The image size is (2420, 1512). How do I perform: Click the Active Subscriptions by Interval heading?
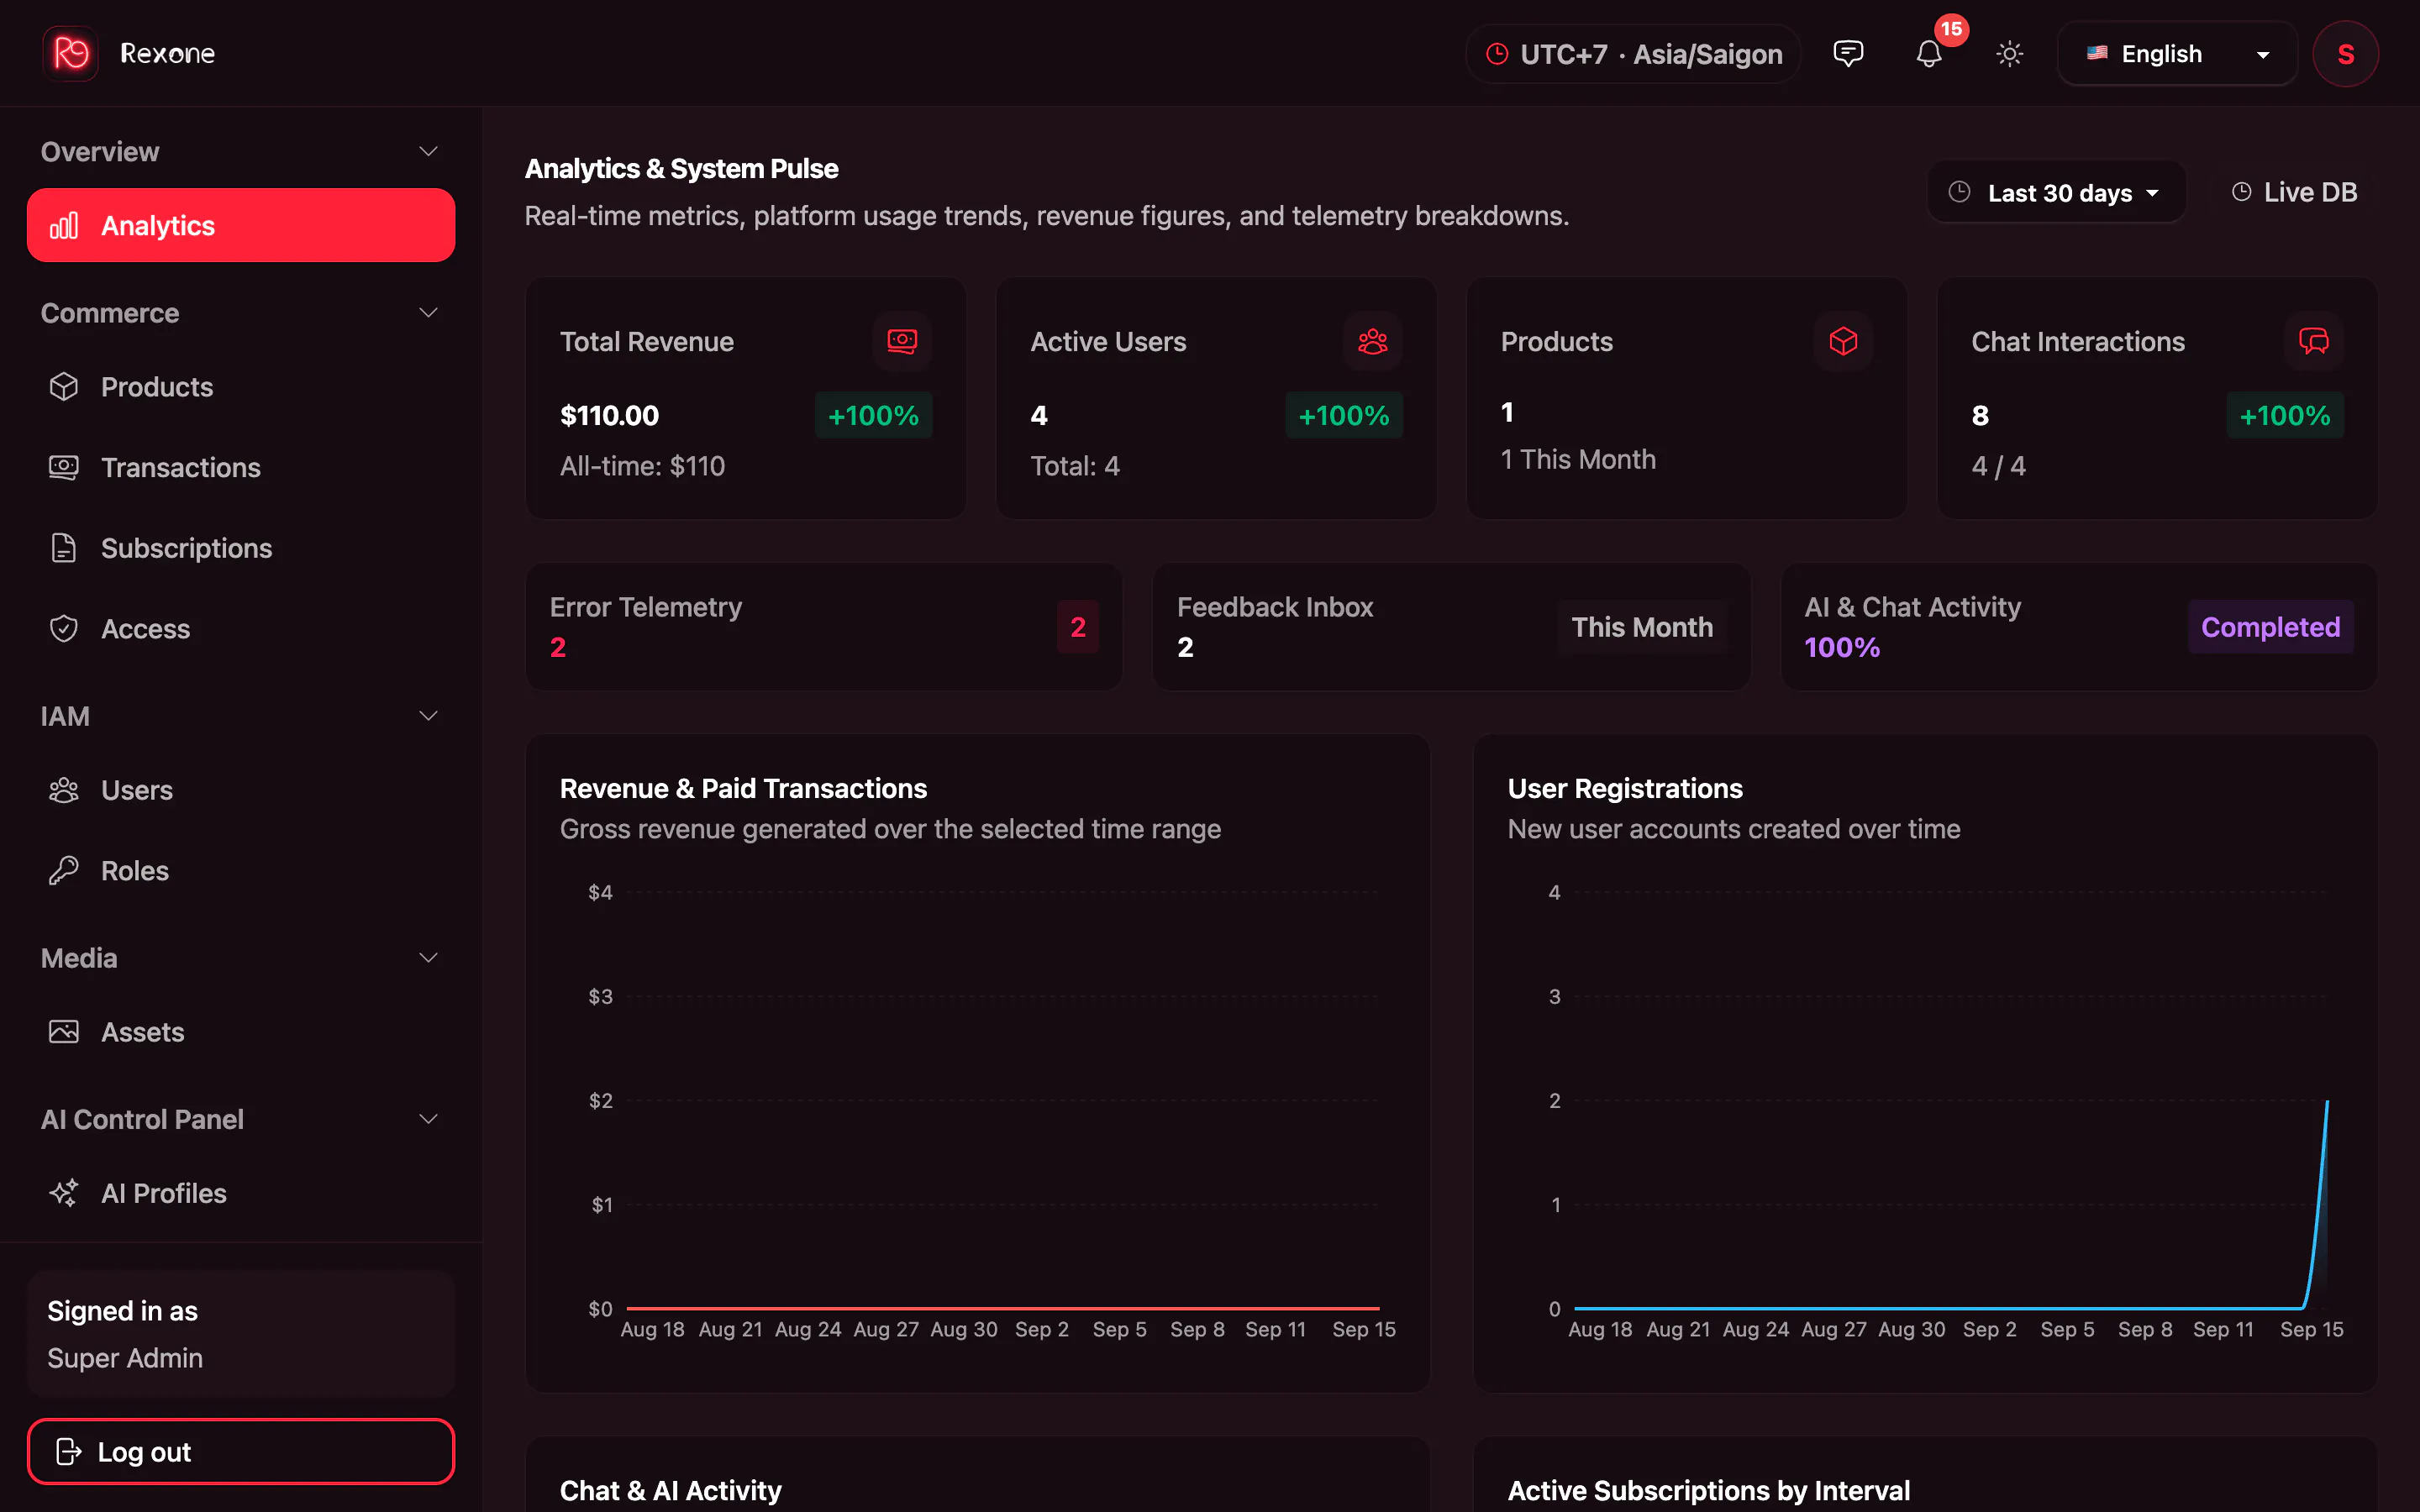click(1708, 1490)
